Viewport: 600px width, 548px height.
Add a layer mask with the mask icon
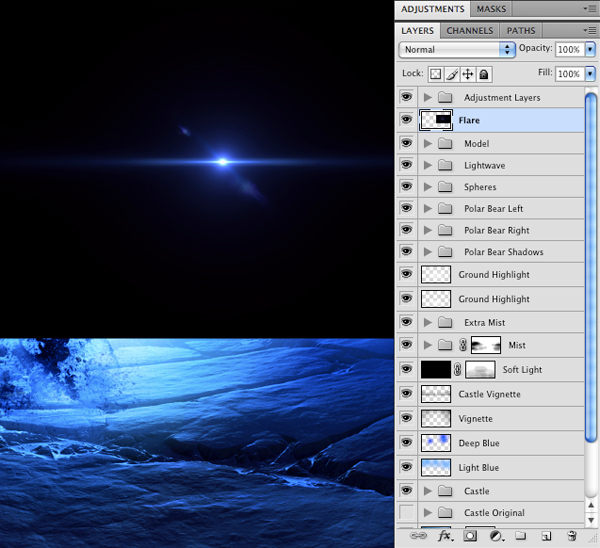click(x=470, y=536)
